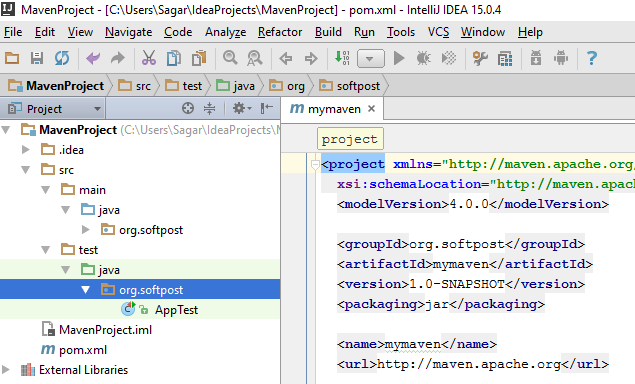Click src breadcrumb in navigation bar
Screen dimensions: 635x384
134,85
